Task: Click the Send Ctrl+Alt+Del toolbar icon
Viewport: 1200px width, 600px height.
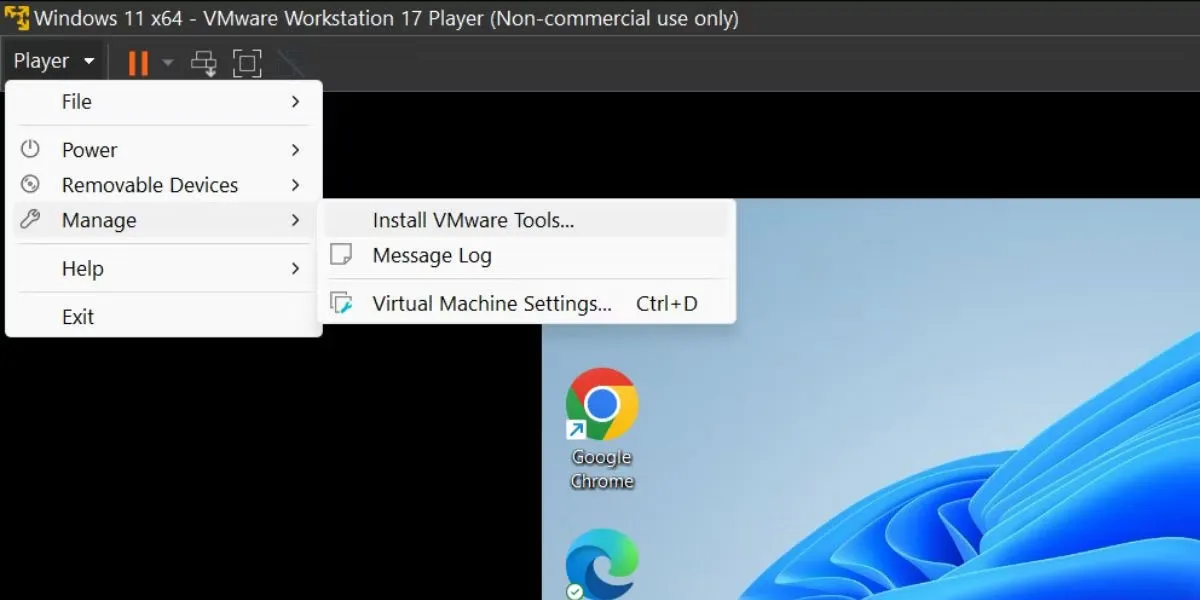Action: [204, 62]
